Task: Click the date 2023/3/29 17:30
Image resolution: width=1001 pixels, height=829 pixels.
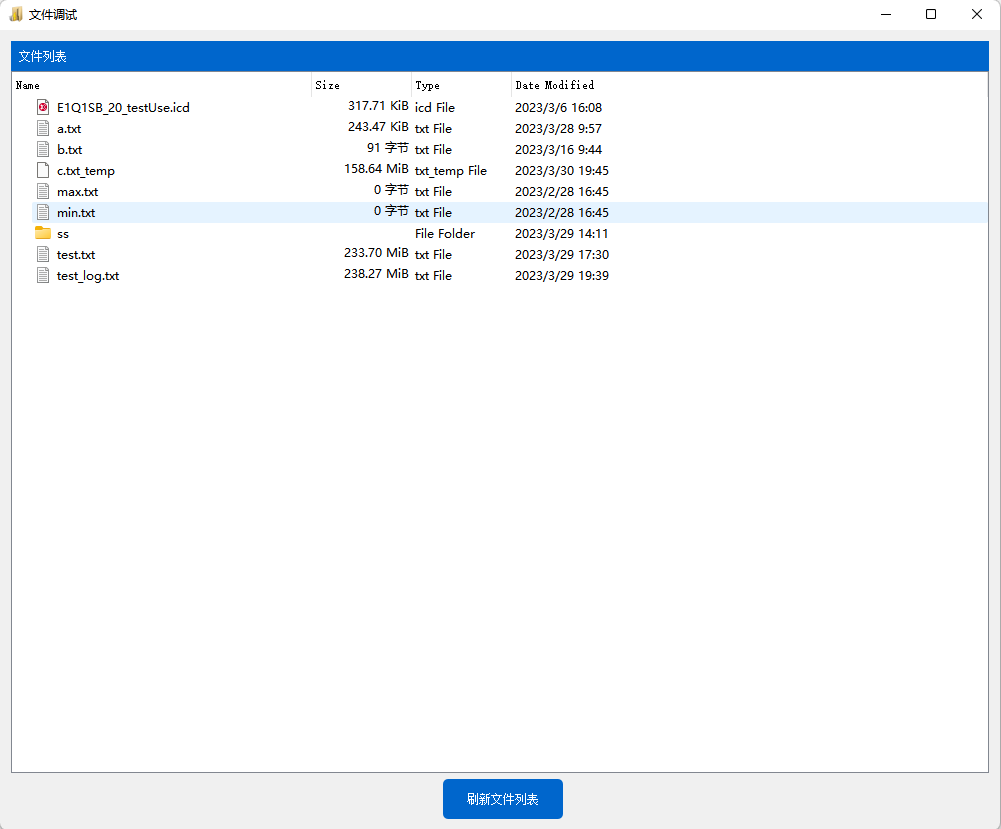Action: 562,255
